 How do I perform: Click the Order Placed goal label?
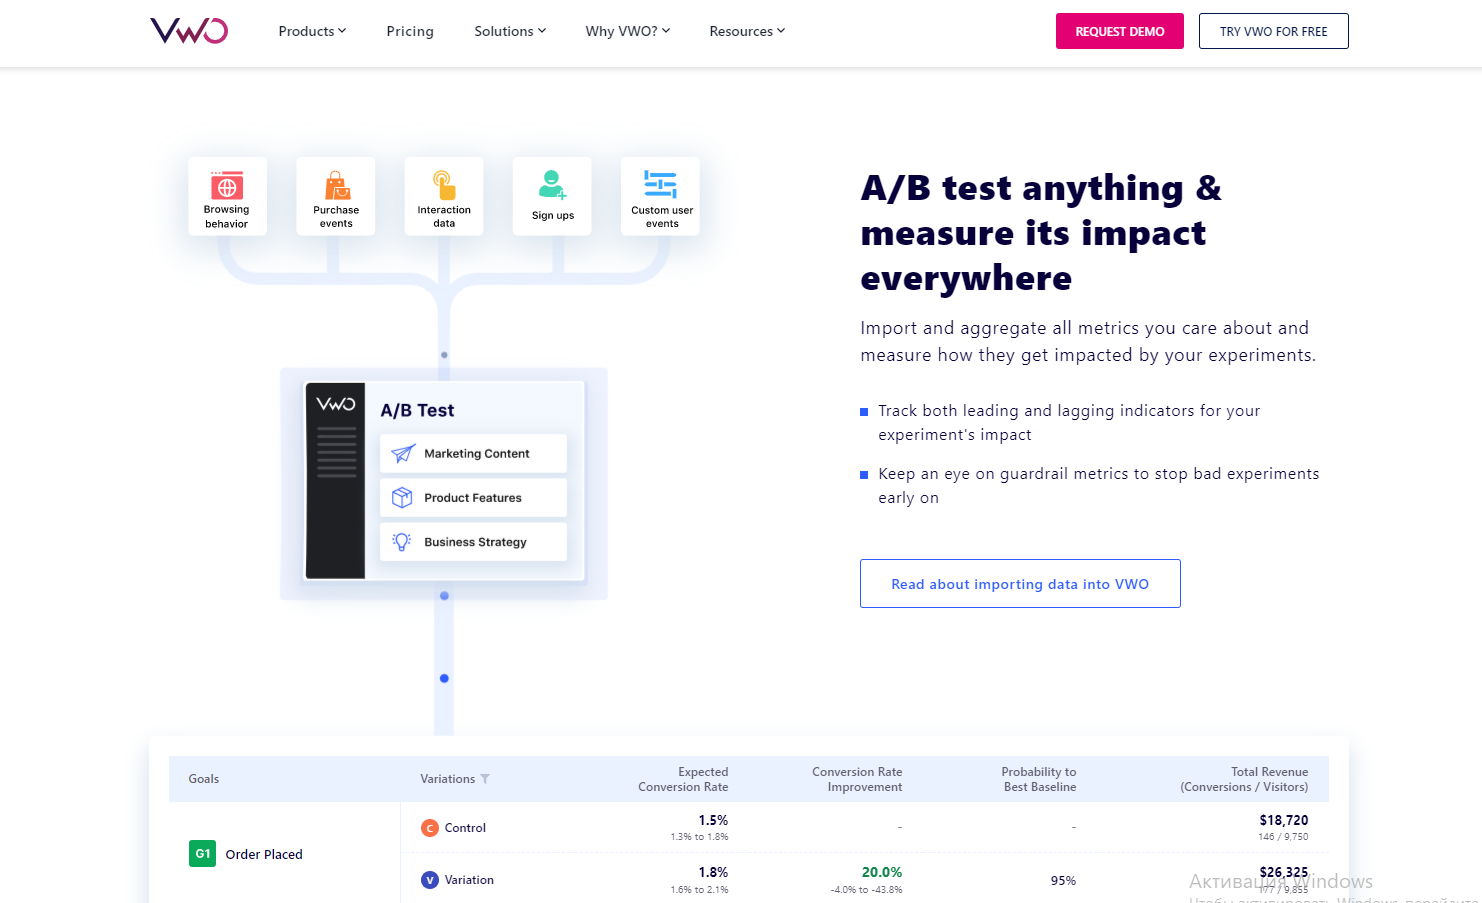[x=264, y=854]
